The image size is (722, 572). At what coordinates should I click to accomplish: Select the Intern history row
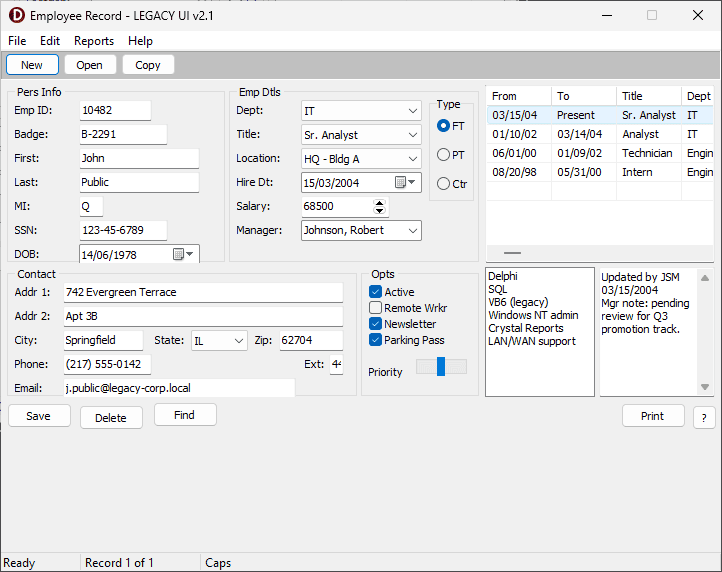click(x=600, y=172)
